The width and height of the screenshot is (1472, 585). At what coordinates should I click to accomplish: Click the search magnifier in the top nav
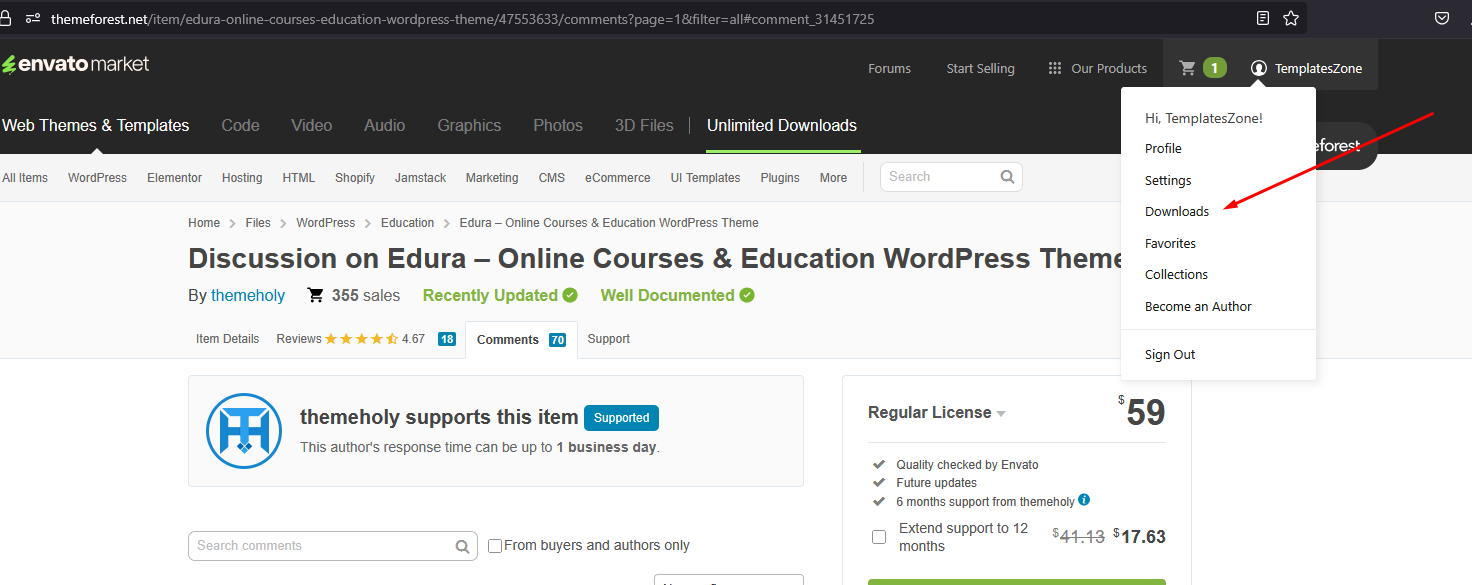pyautogui.click(x=1007, y=177)
